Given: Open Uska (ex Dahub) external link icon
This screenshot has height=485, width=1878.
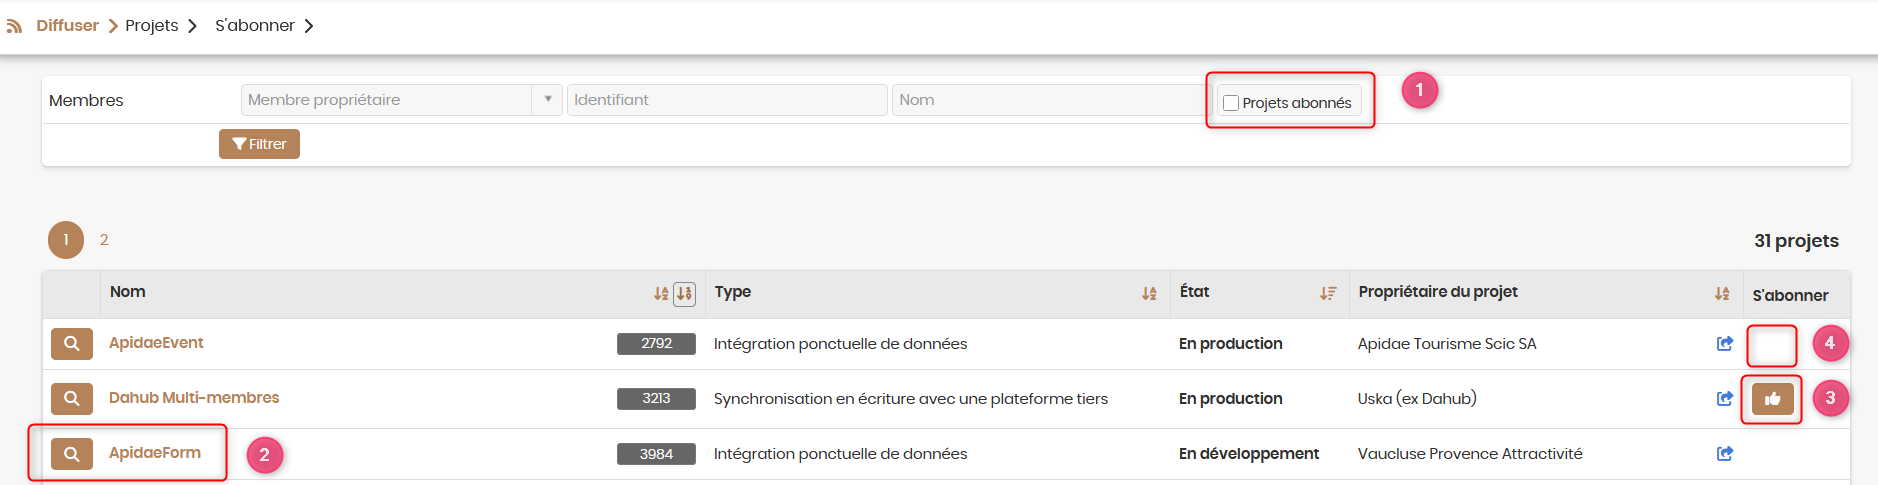Looking at the screenshot, I should pyautogui.click(x=1725, y=398).
